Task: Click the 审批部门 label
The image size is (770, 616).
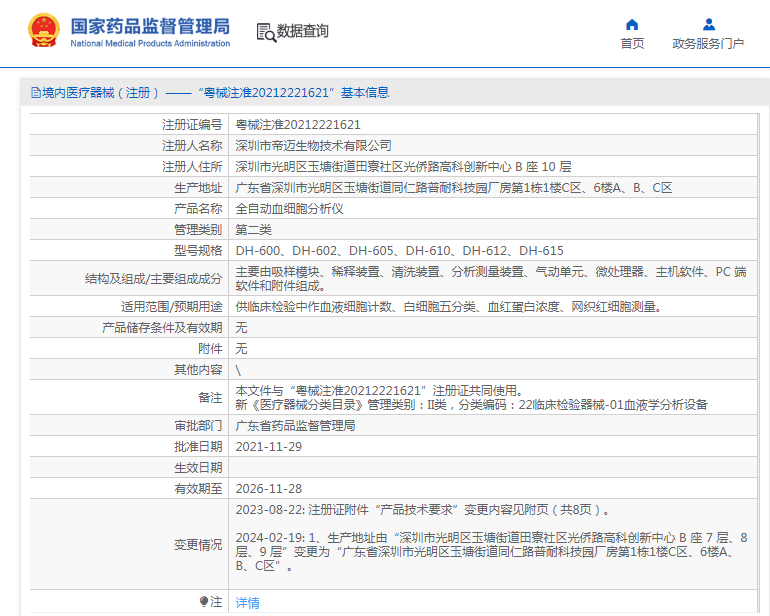Action: (198, 425)
